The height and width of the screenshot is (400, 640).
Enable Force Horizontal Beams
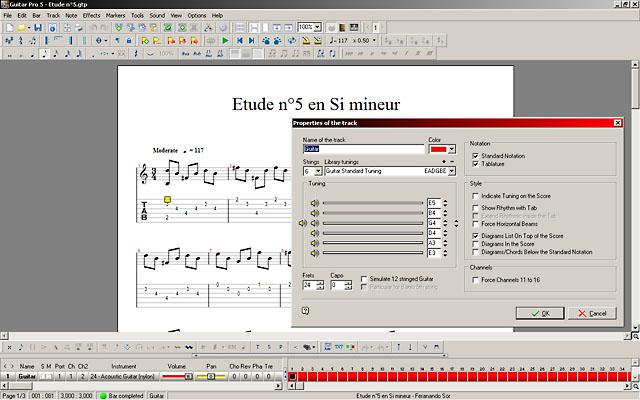pyautogui.click(x=475, y=224)
